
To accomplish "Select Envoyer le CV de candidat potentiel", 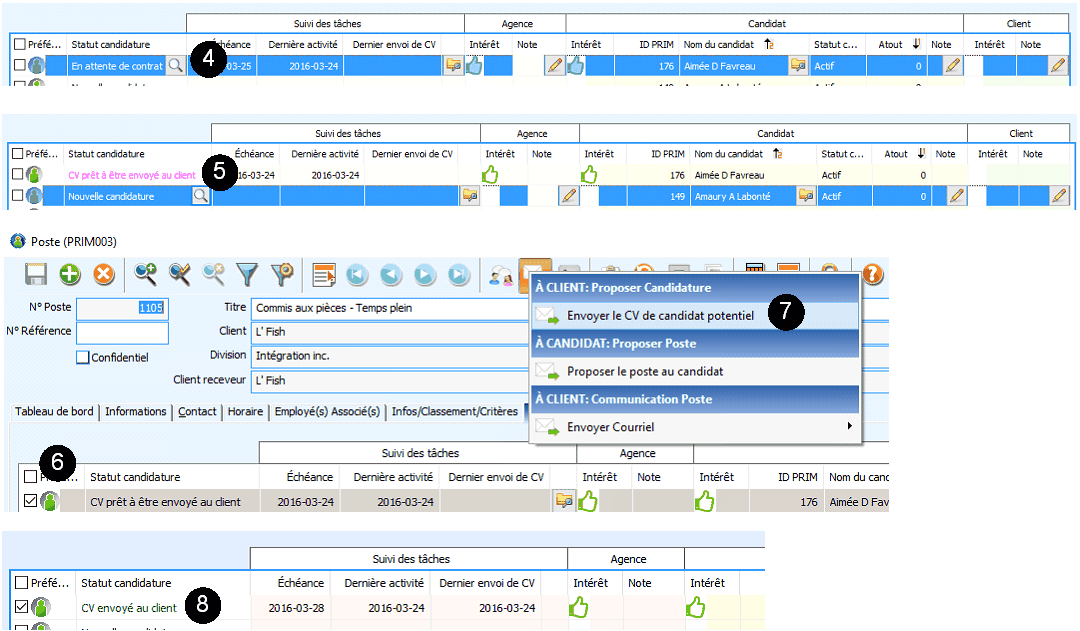I will (x=660, y=314).
